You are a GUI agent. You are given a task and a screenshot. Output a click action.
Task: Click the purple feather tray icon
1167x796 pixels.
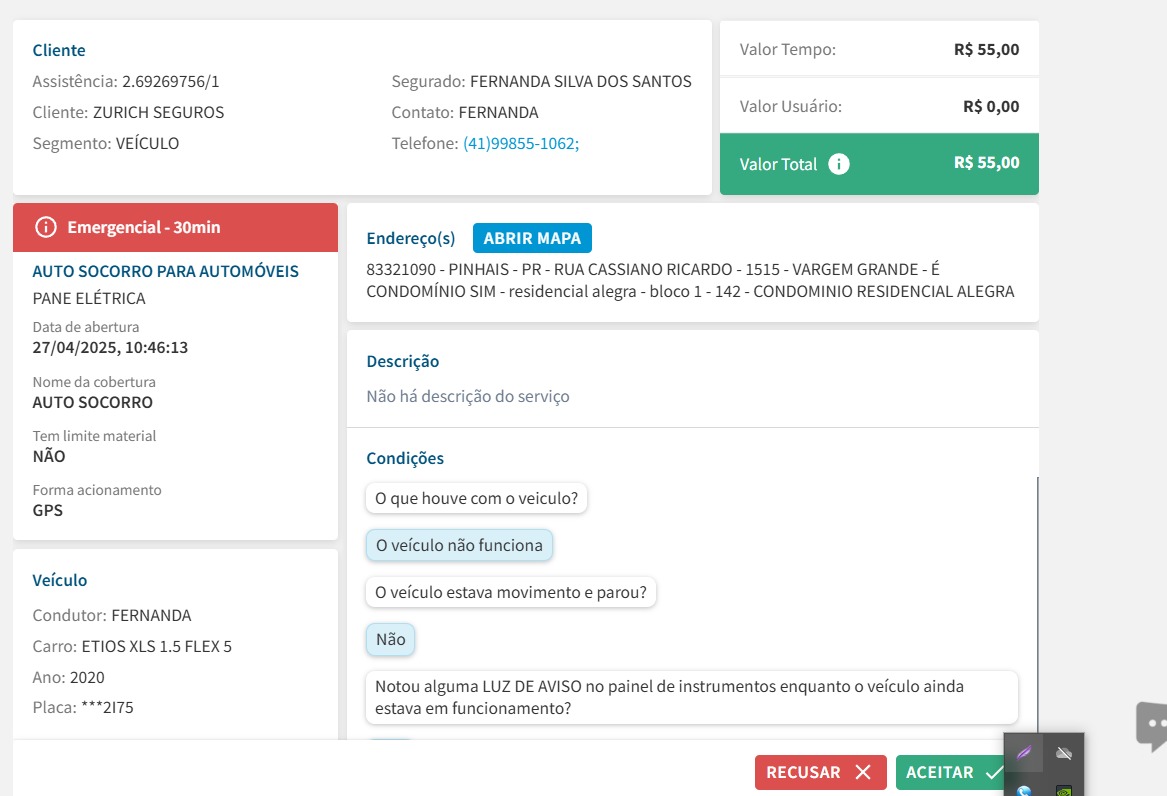click(1024, 753)
